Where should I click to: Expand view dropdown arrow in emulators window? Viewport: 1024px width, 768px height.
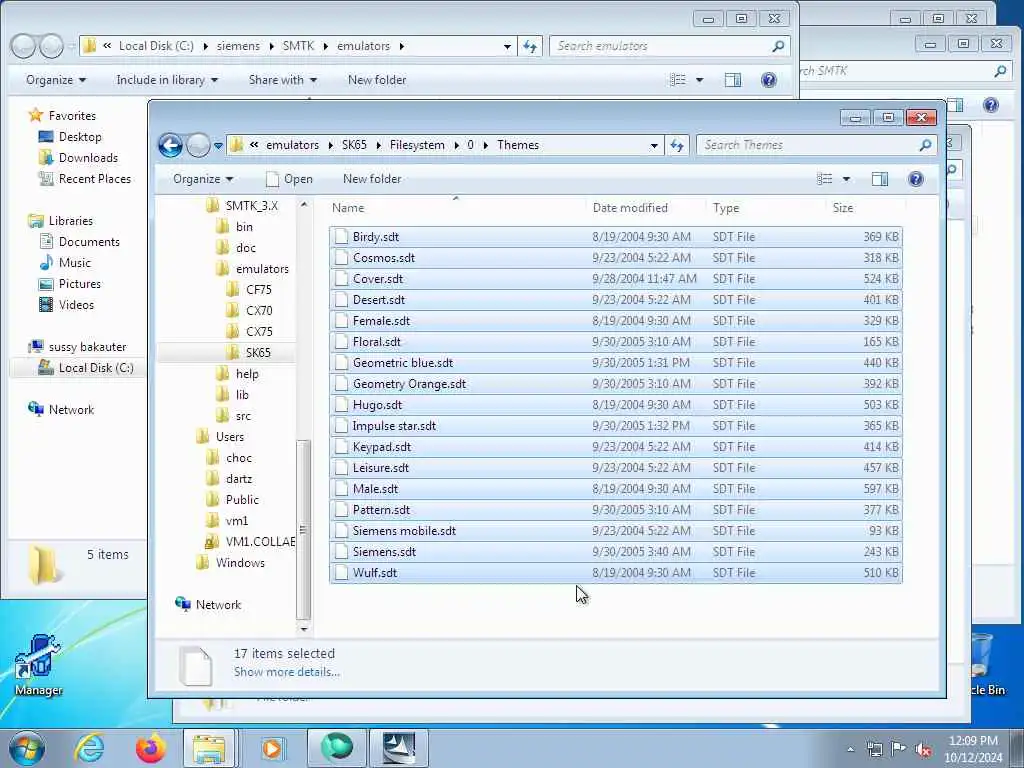tap(699, 80)
